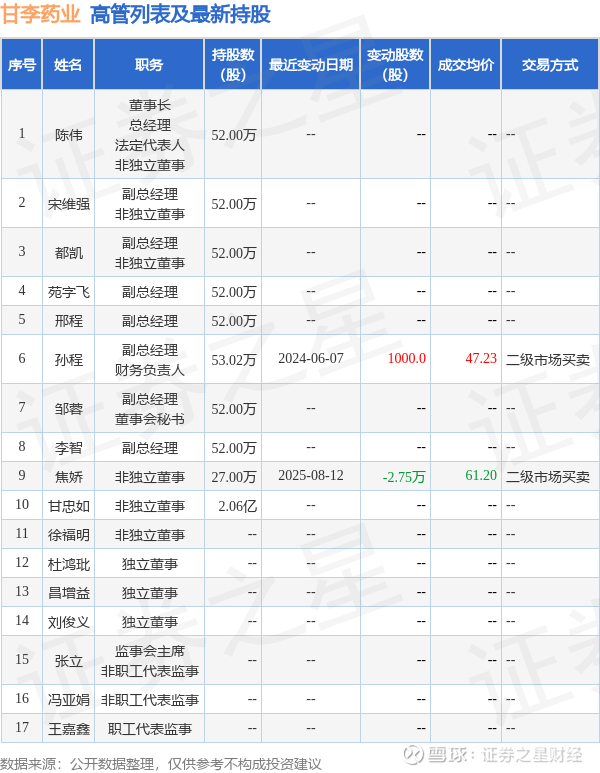Viewport: 600px width, 773px height.
Task: Click 监事会主席 in 张立's position cell
Action: [x=149, y=651]
